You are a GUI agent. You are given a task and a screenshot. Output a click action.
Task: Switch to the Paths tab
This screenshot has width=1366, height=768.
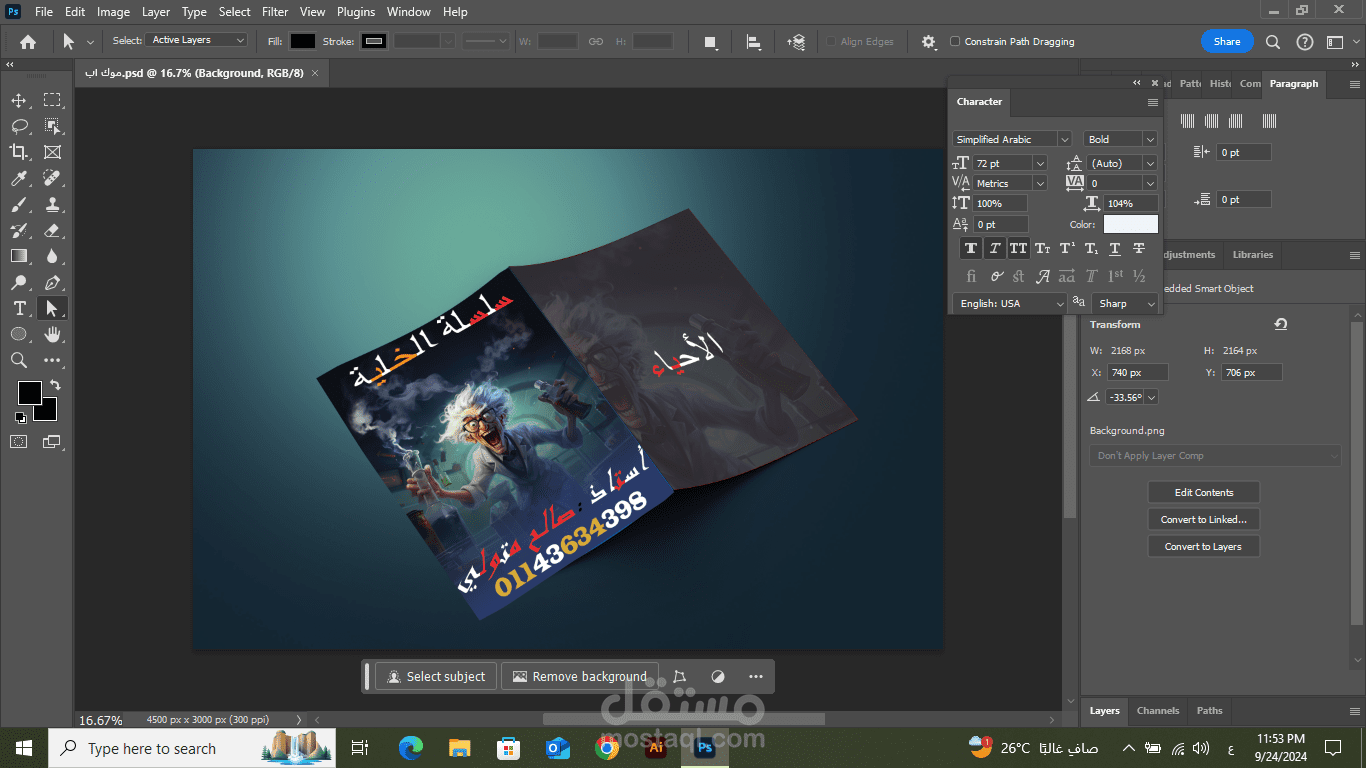click(x=1210, y=711)
